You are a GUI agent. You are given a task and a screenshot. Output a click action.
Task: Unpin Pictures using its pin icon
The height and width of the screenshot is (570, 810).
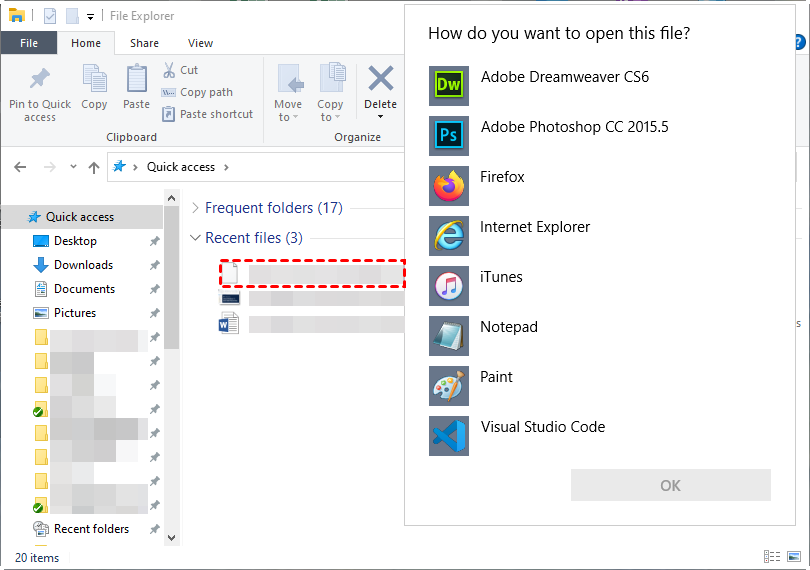154,313
